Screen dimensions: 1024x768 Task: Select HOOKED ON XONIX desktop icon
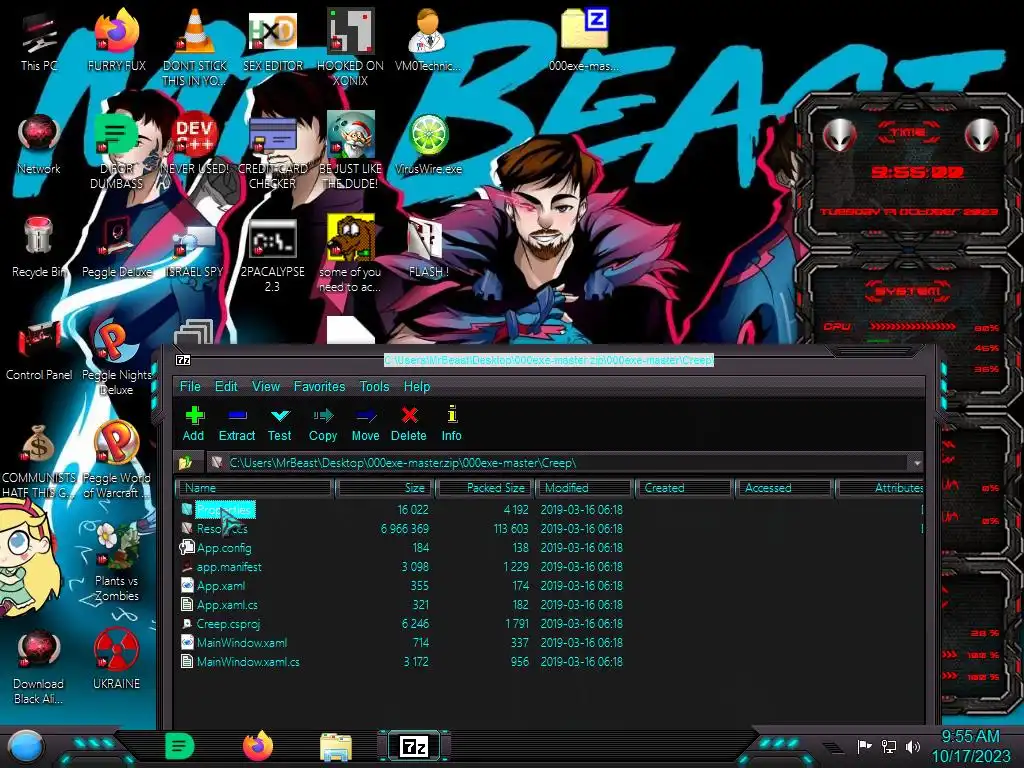coord(350,47)
